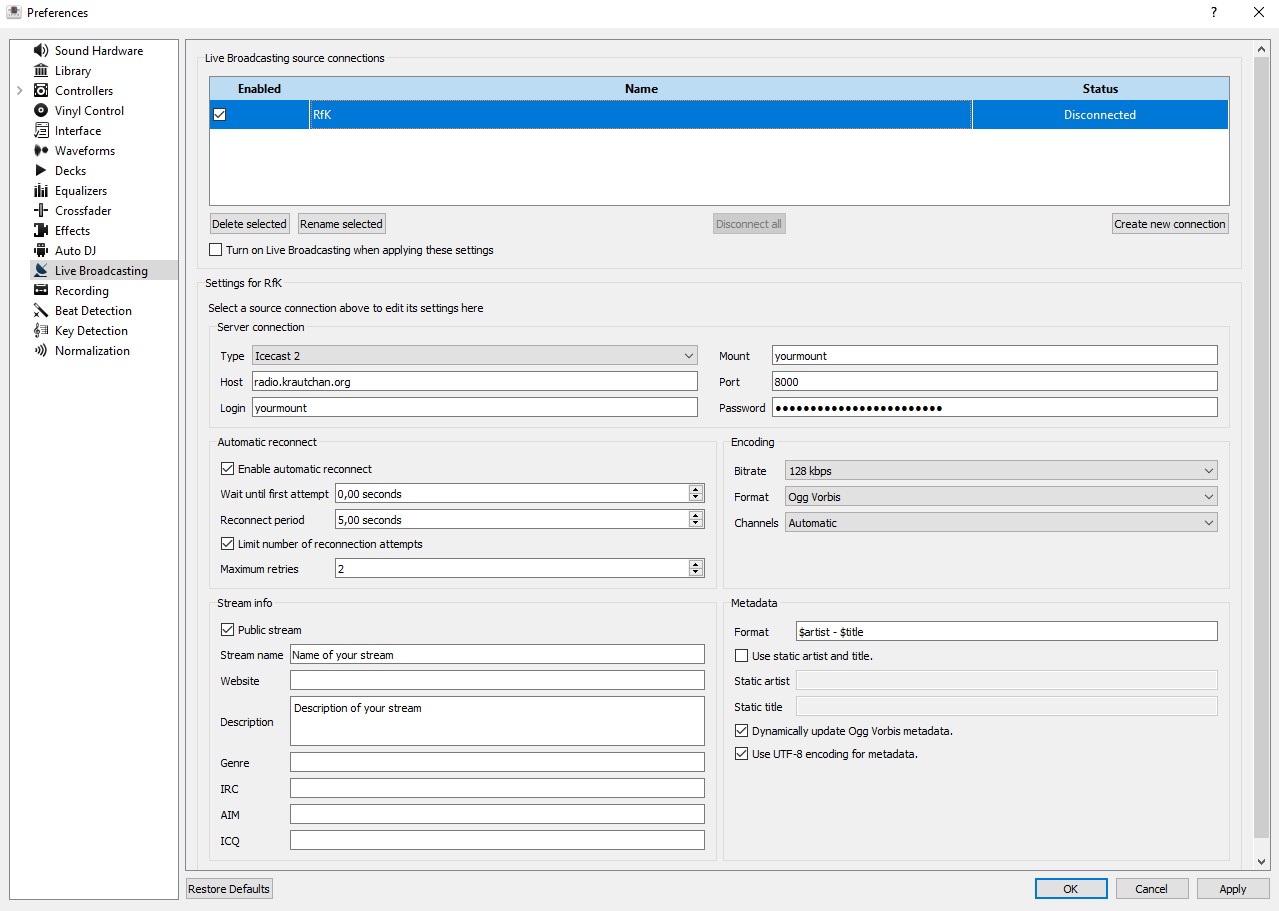Click the Beat Detection icon
Screen dimensions: 1279x911
click(x=41, y=311)
